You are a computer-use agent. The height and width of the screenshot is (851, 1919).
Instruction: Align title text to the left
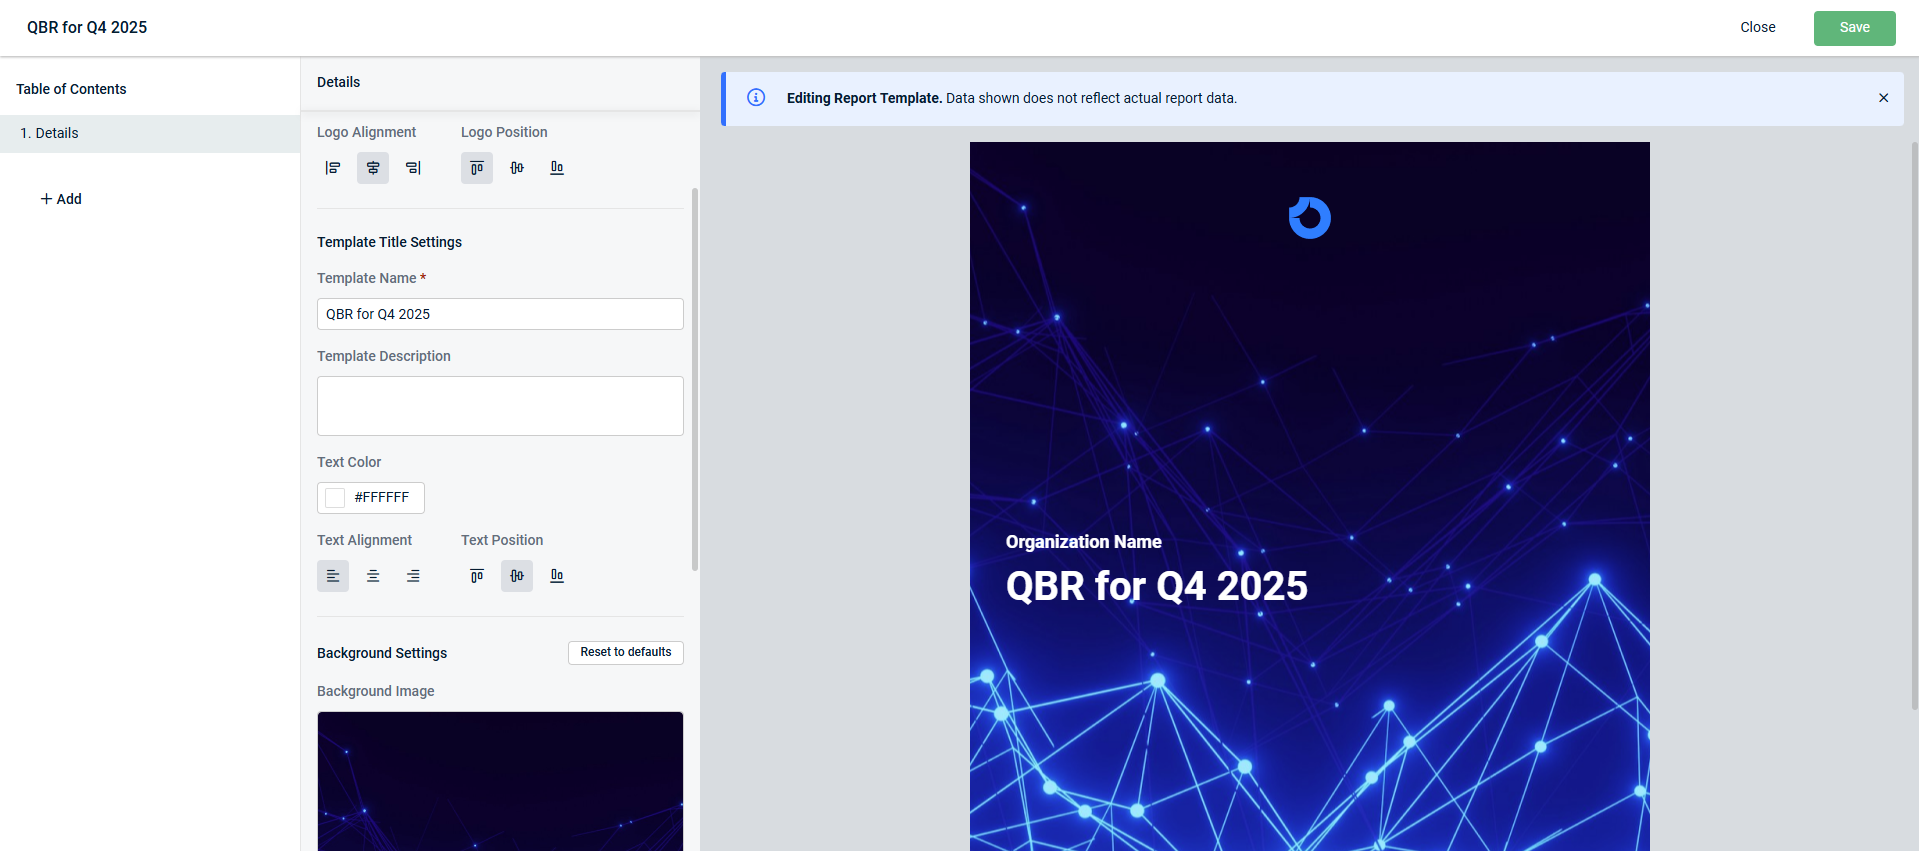333,576
